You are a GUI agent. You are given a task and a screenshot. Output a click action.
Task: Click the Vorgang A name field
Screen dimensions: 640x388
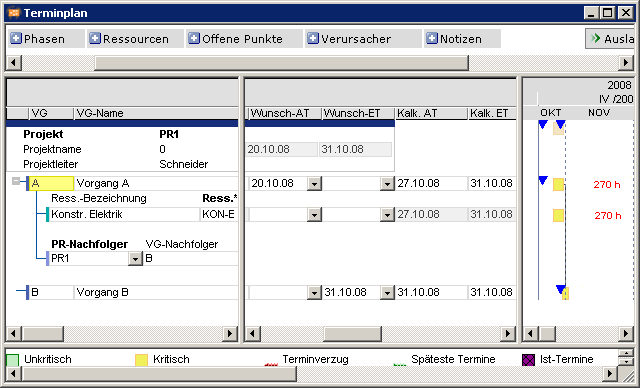click(156, 184)
